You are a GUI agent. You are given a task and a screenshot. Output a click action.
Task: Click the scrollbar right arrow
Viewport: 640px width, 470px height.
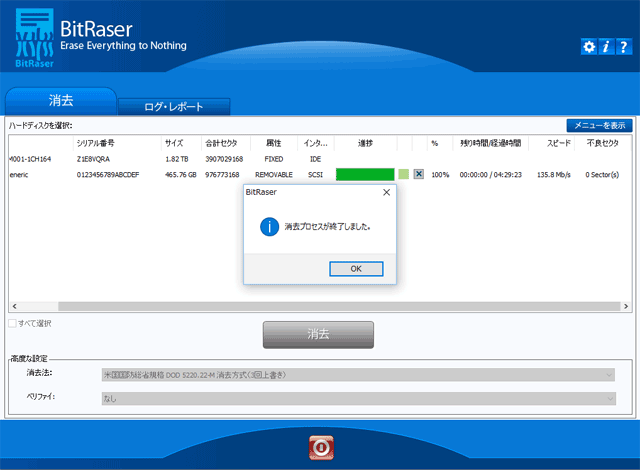tap(626, 306)
